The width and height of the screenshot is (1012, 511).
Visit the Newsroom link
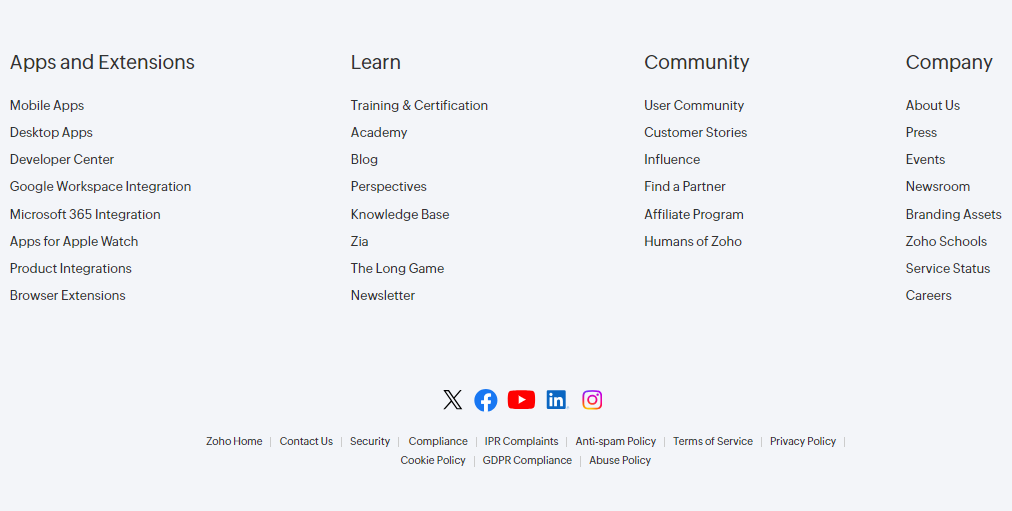pyautogui.click(x=938, y=186)
